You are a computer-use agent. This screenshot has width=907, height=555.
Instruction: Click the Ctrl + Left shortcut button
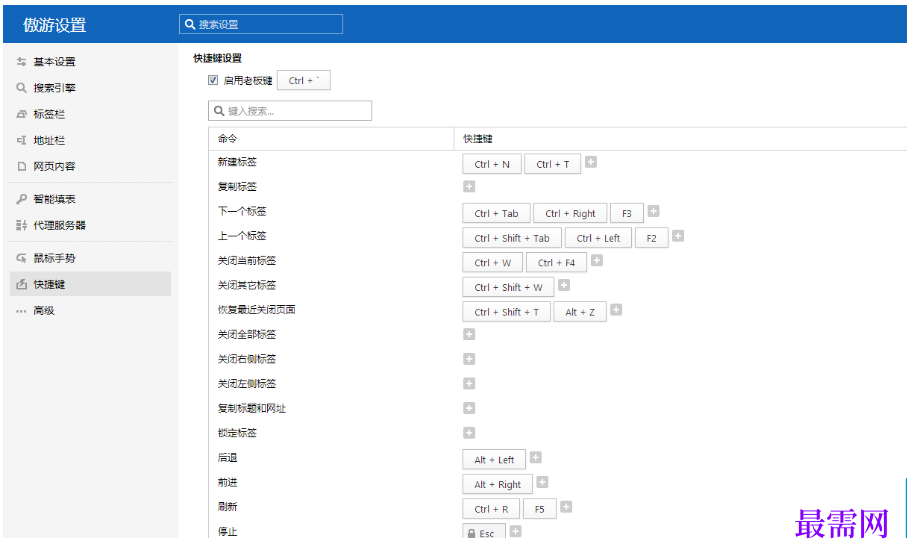[598, 238]
